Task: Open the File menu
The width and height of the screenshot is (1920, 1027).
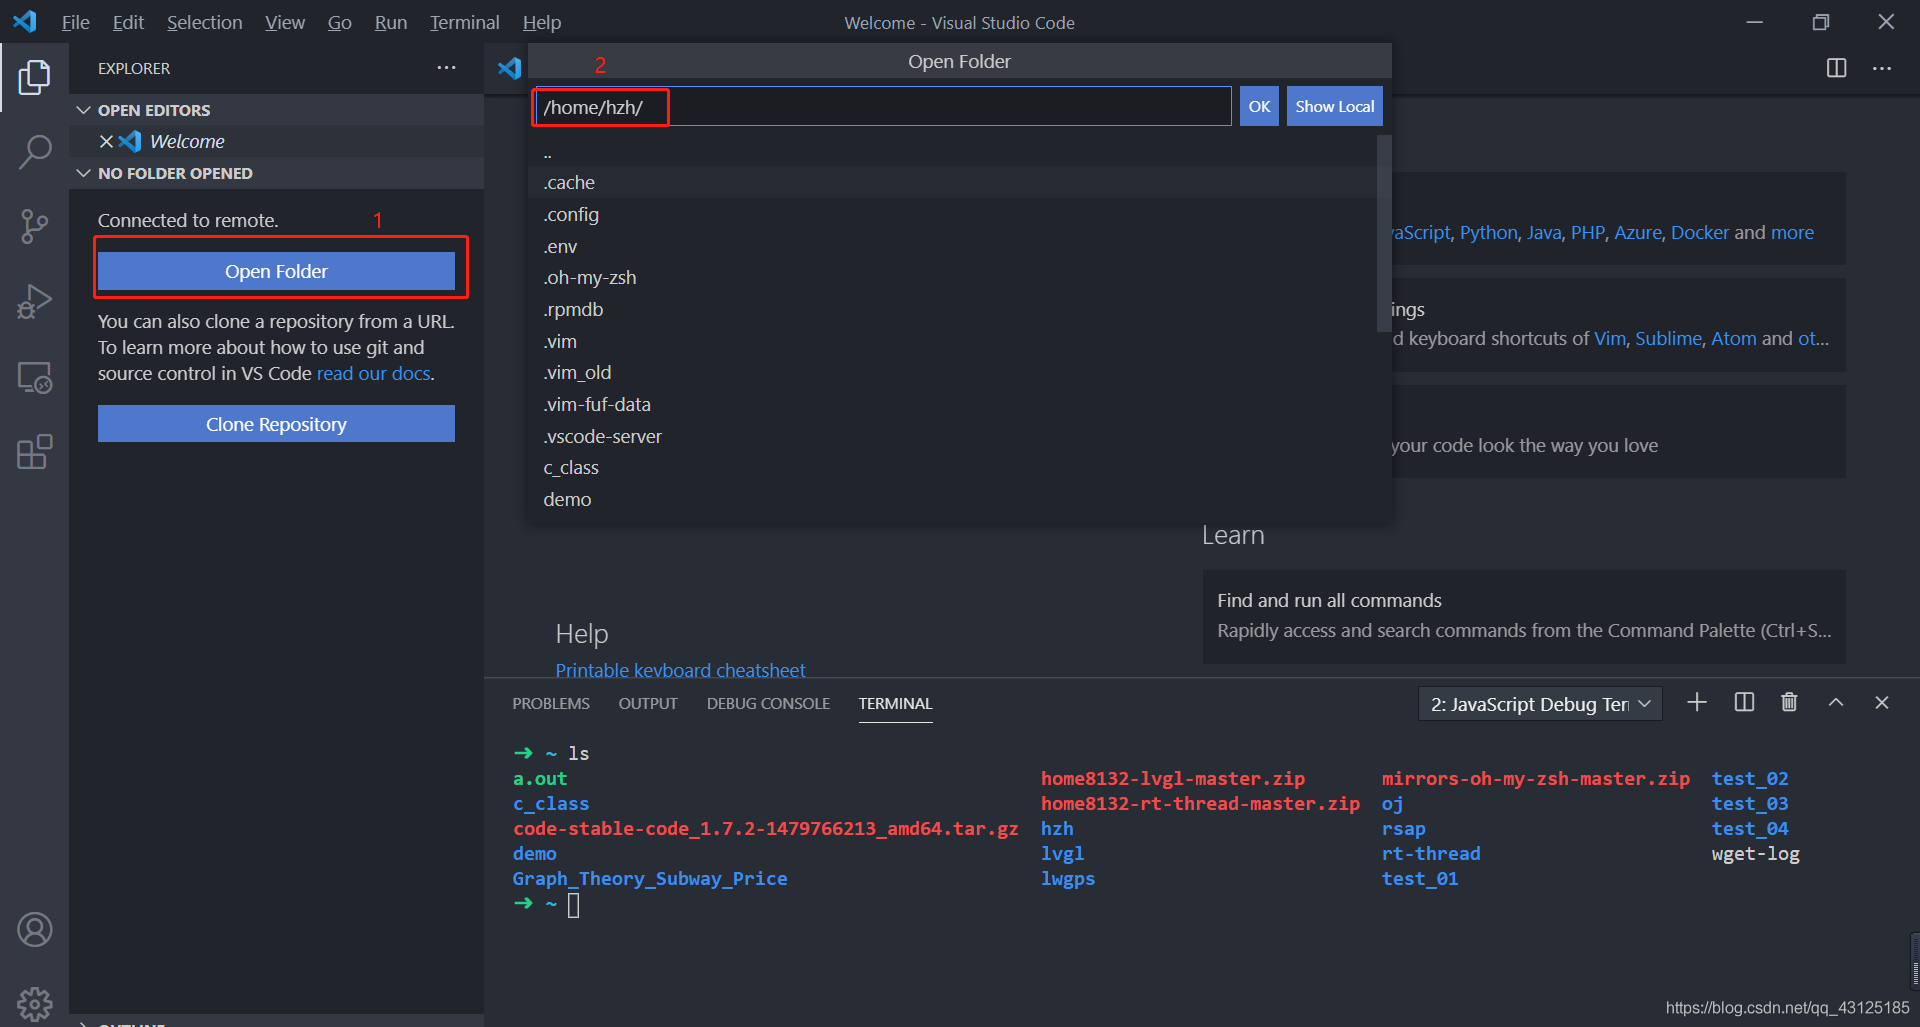Action: pos(75,22)
